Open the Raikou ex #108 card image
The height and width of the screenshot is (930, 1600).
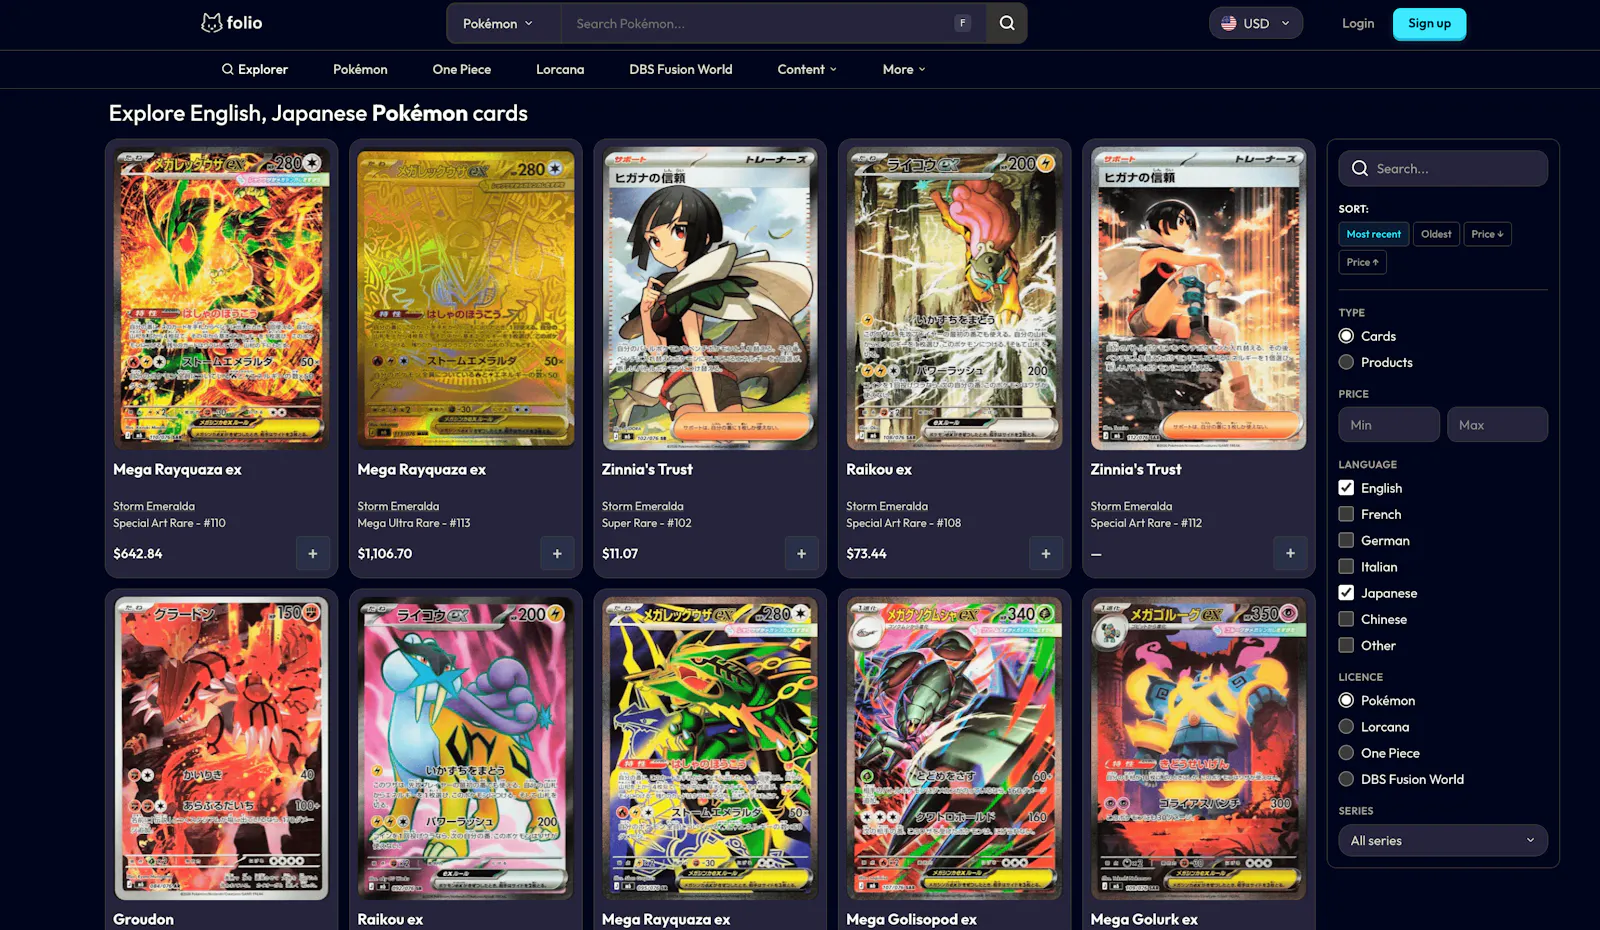point(954,298)
